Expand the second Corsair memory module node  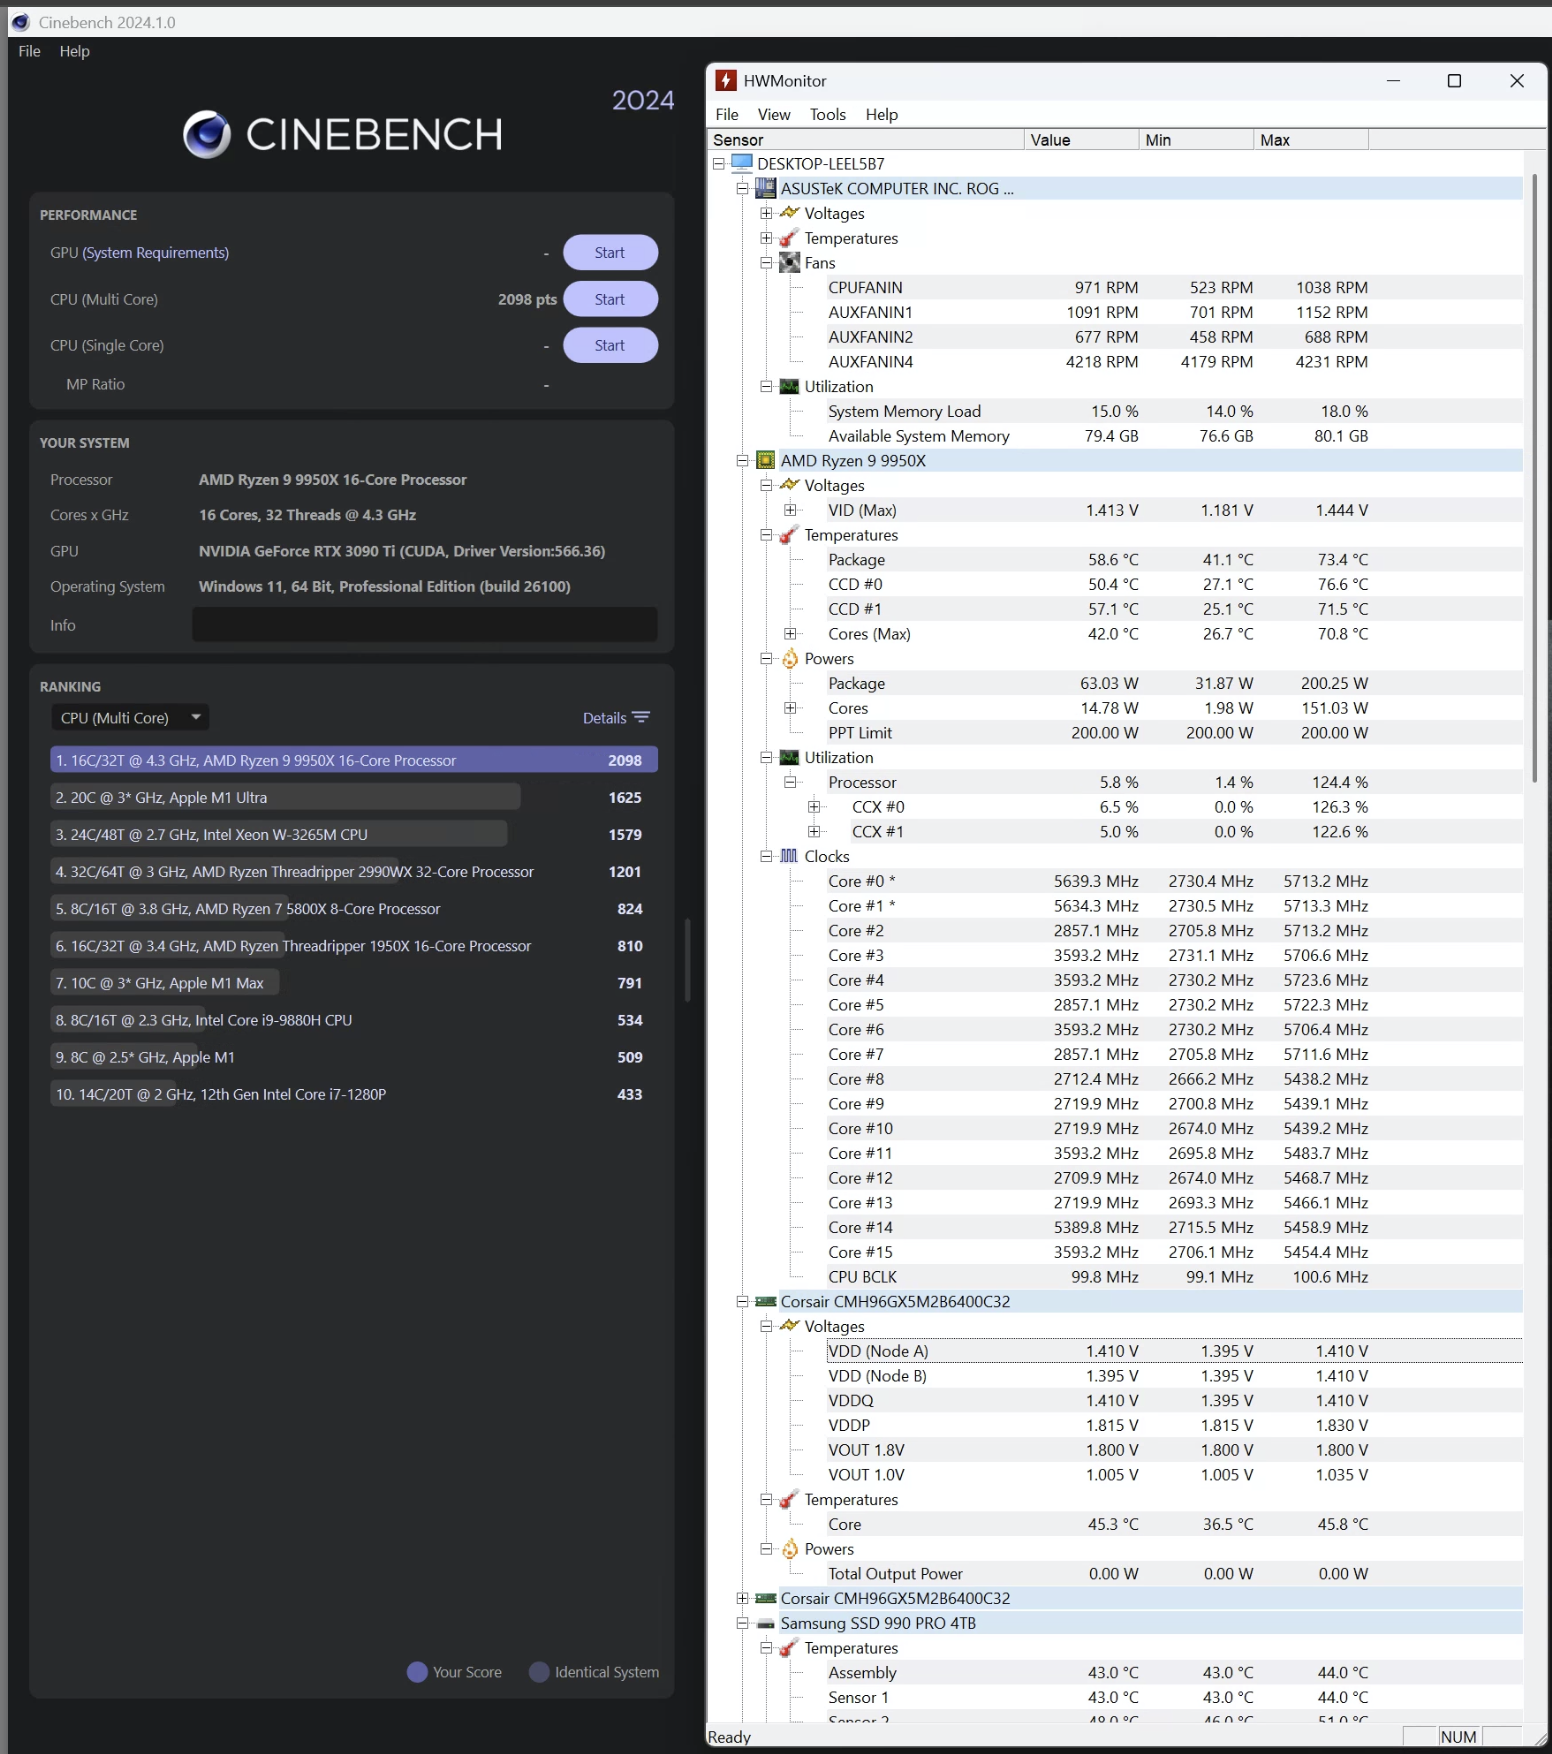pos(742,1598)
